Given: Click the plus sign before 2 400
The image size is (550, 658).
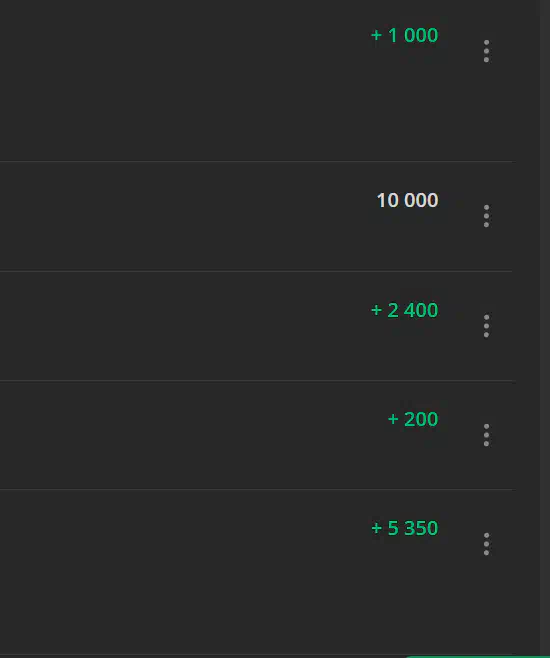Looking at the screenshot, I should tap(376, 311).
